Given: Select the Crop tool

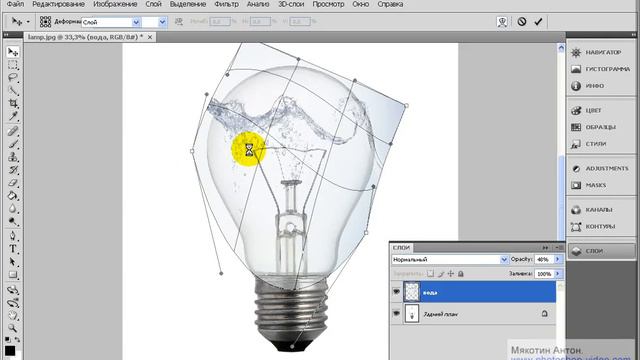Looking at the screenshot, I should (13, 103).
